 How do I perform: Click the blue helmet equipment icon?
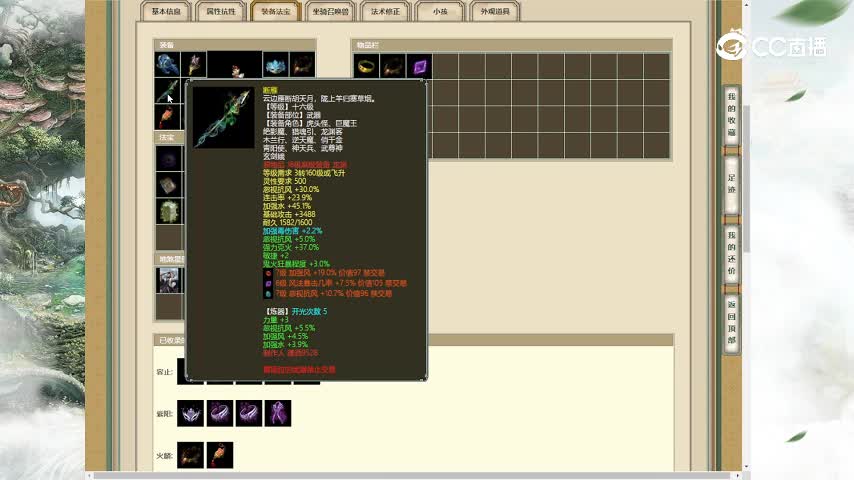point(167,65)
